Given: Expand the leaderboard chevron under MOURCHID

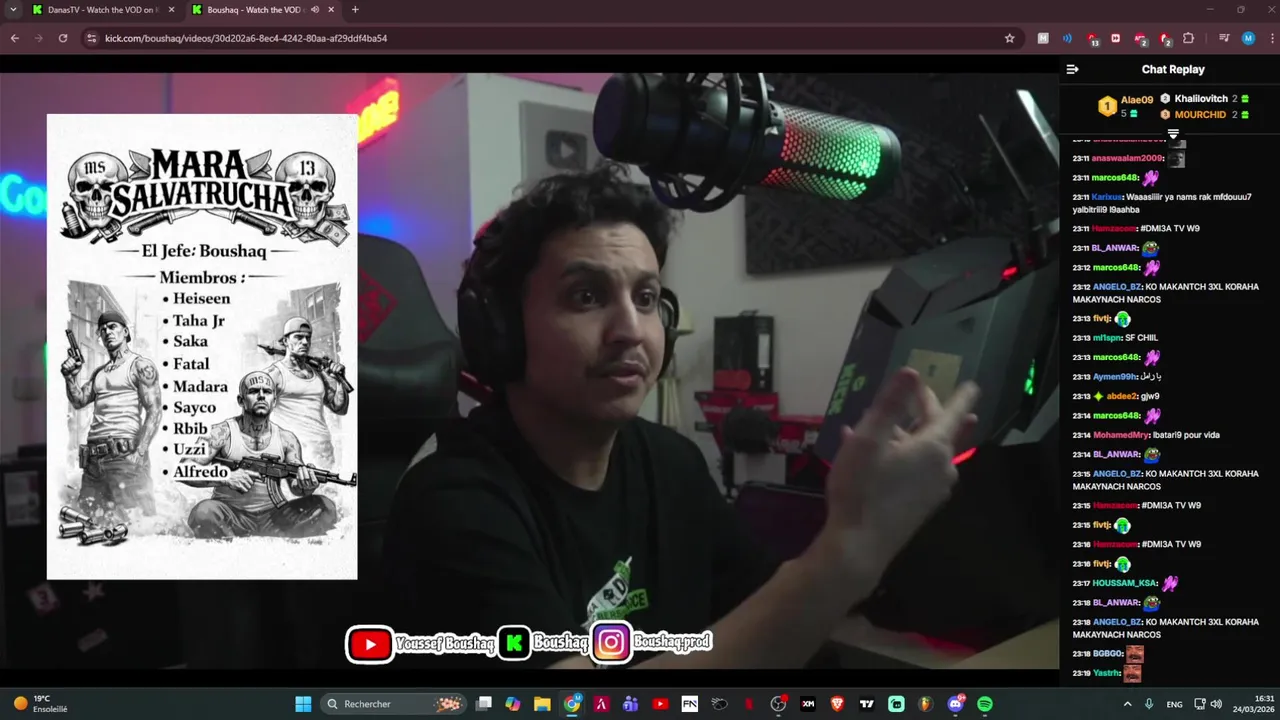Looking at the screenshot, I should pos(1173,133).
